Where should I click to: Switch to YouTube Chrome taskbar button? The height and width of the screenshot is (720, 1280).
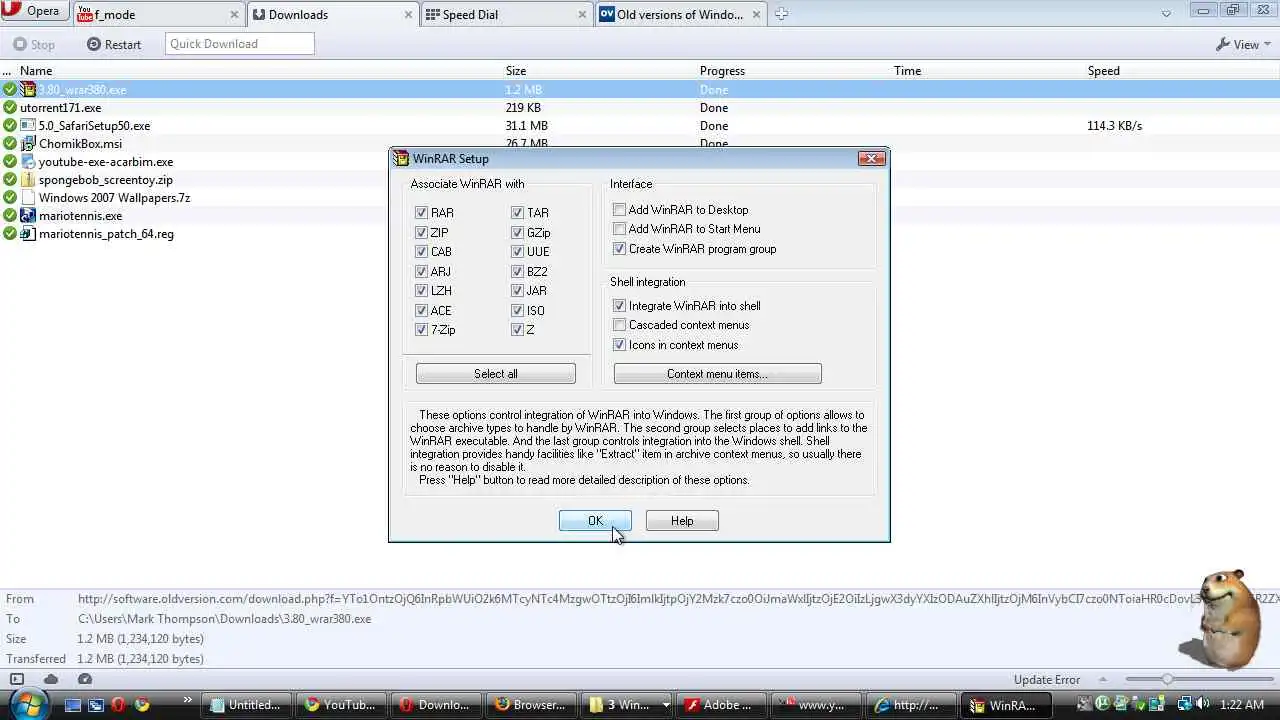click(x=340, y=705)
